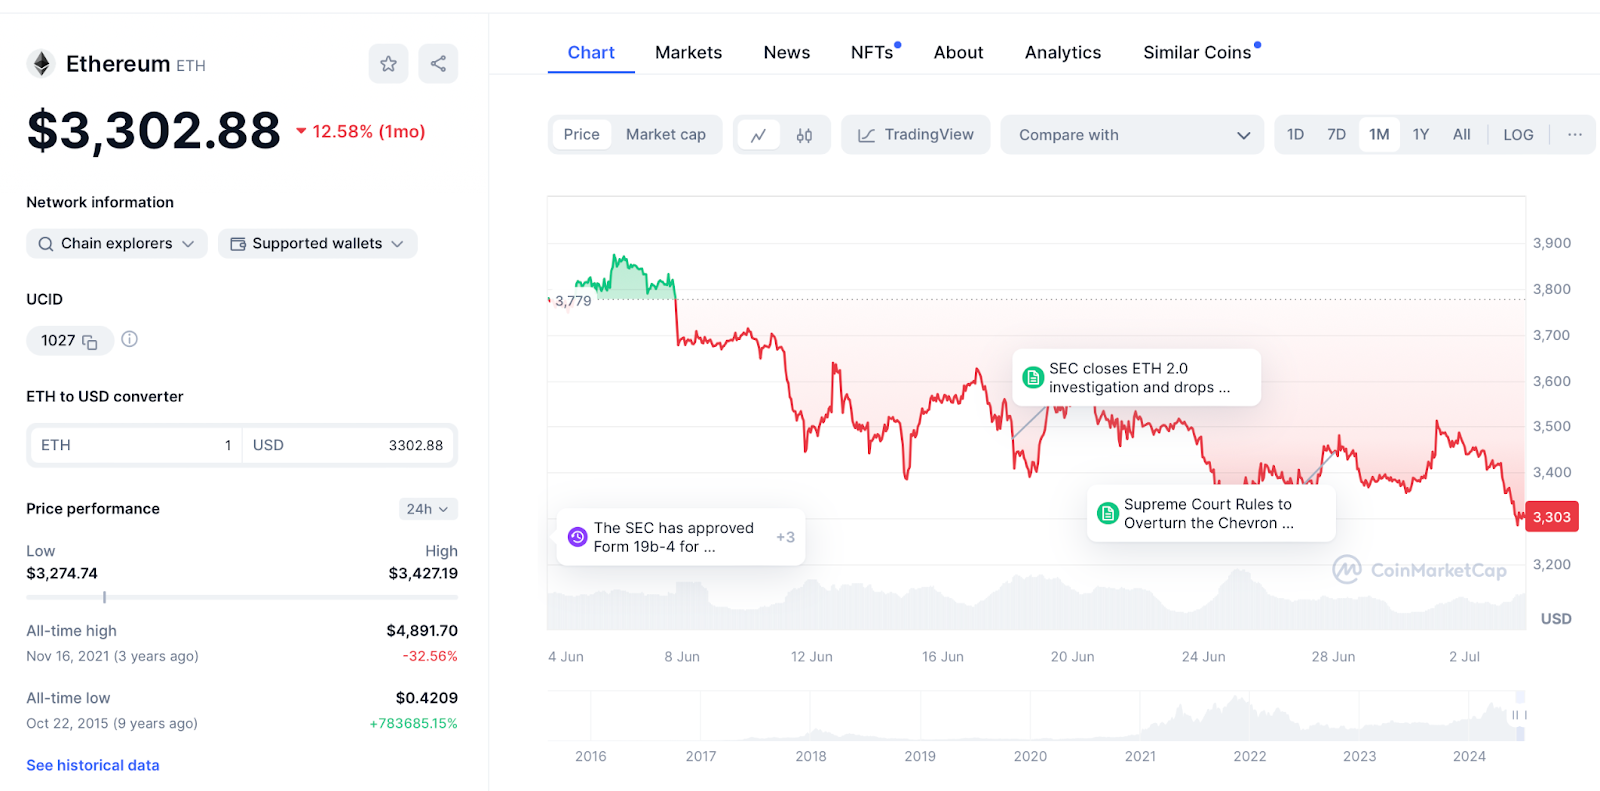
Task: Click the current price label 3,303 on chart
Action: pyautogui.click(x=1551, y=518)
